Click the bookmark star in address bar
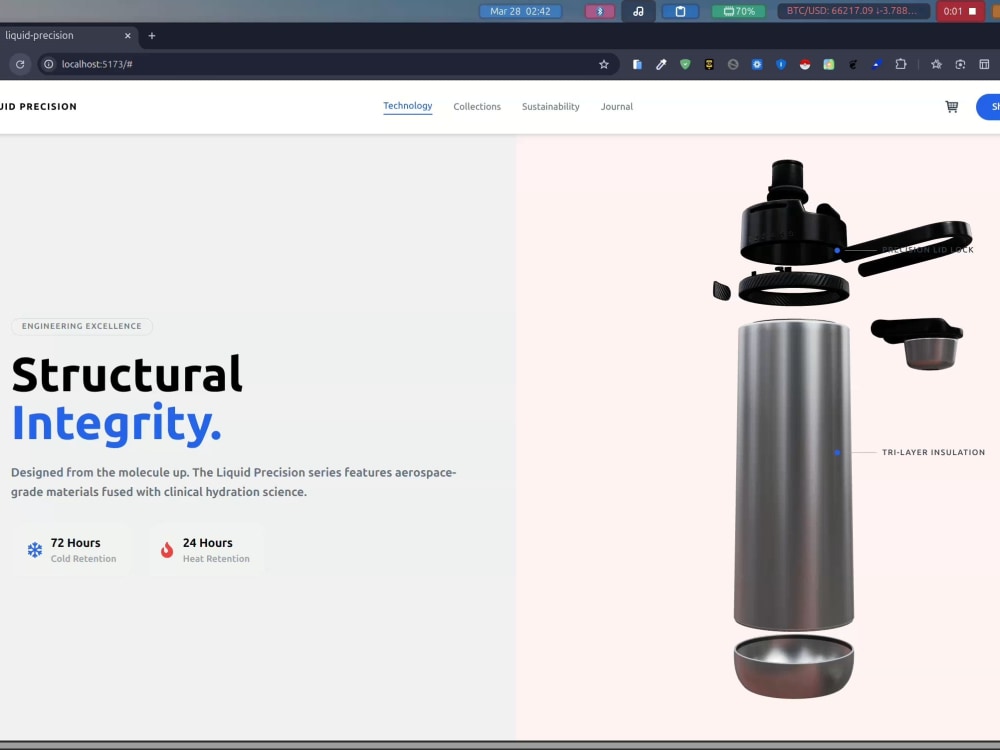The image size is (1000, 750). [x=603, y=64]
